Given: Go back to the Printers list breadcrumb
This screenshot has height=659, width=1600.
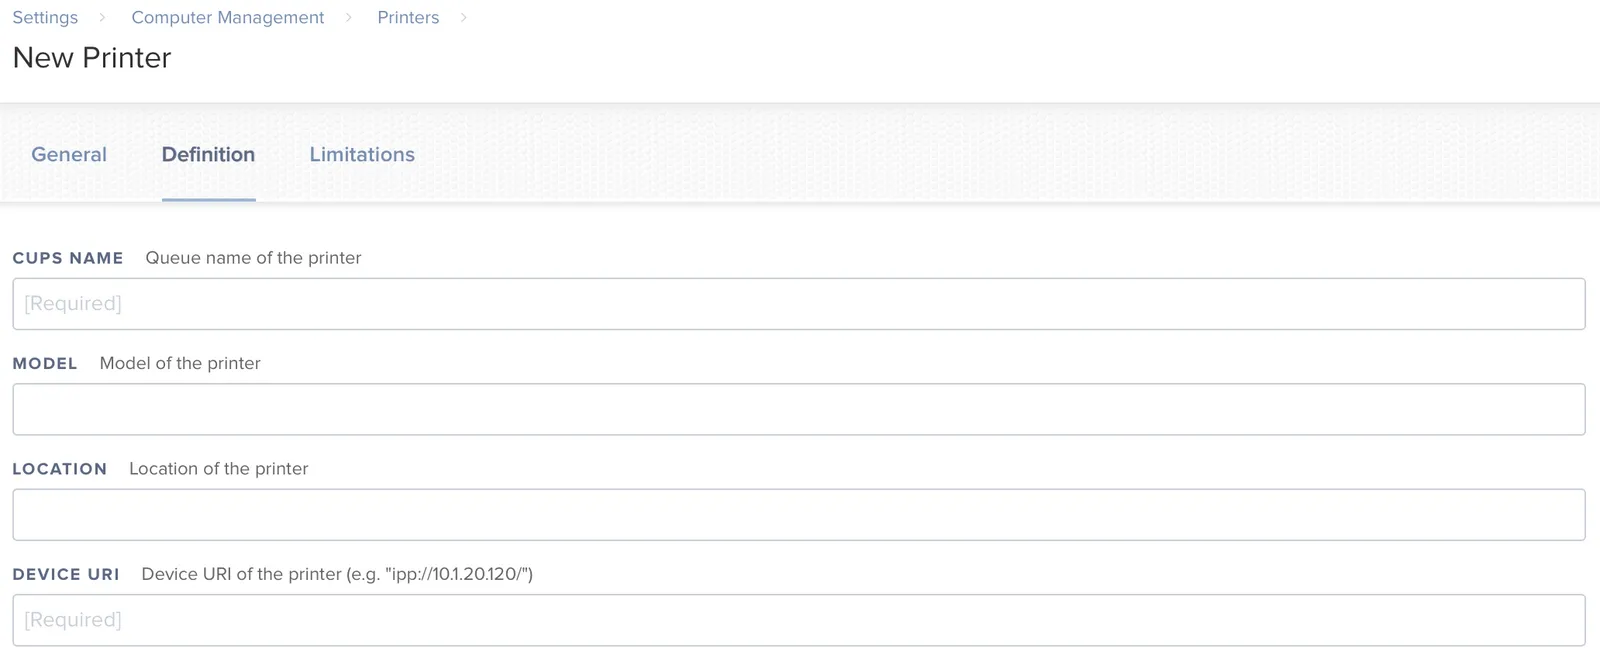Looking at the screenshot, I should click(x=407, y=17).
